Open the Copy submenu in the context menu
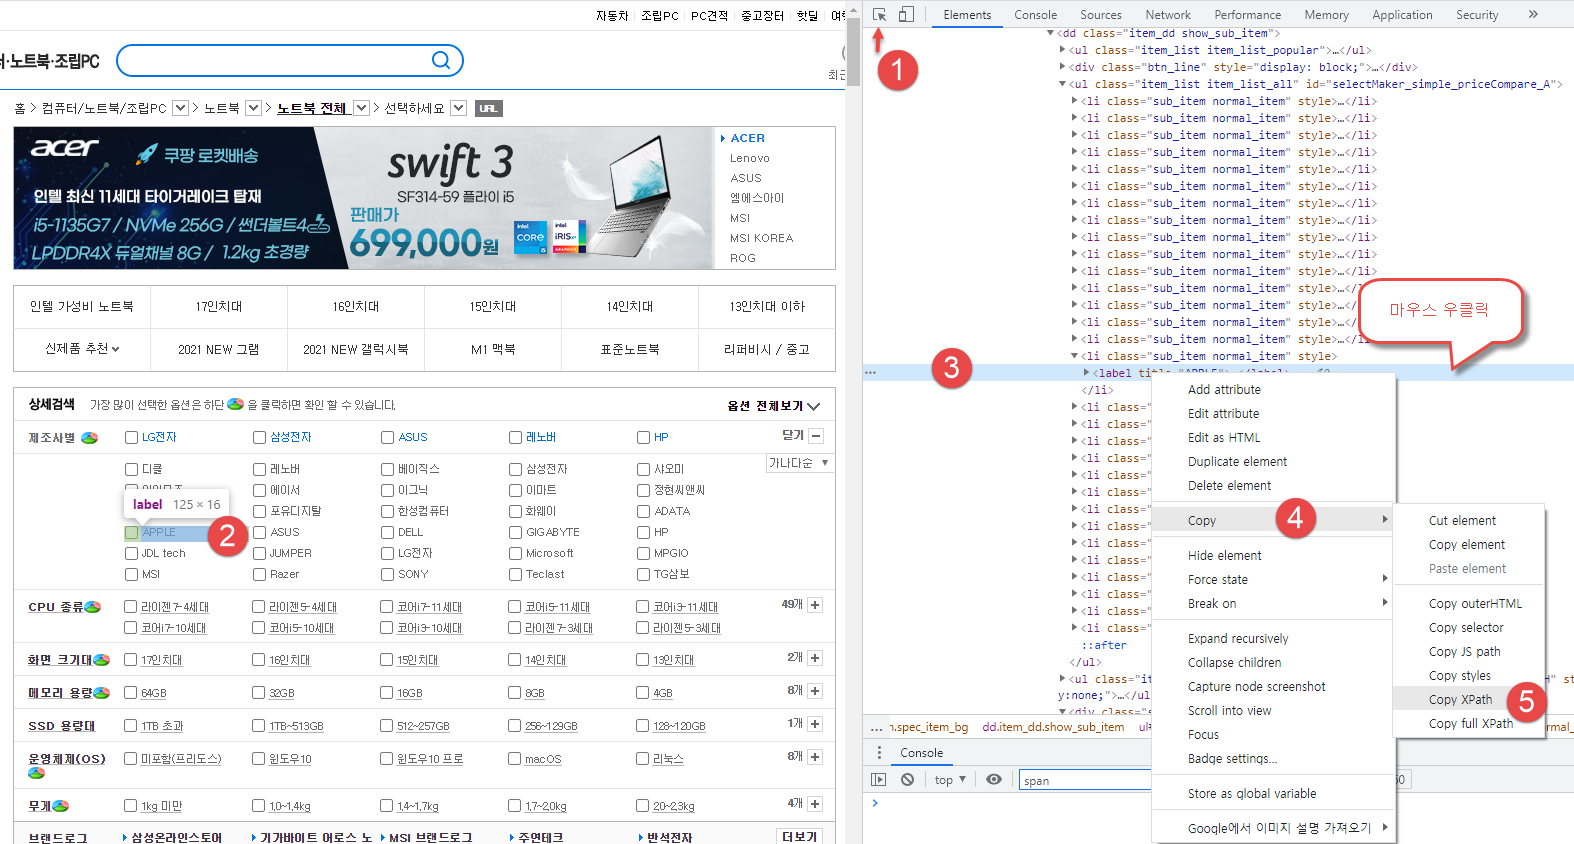Image resolution: width=1574 pixels, height=844 pixels. [1272, 521]
